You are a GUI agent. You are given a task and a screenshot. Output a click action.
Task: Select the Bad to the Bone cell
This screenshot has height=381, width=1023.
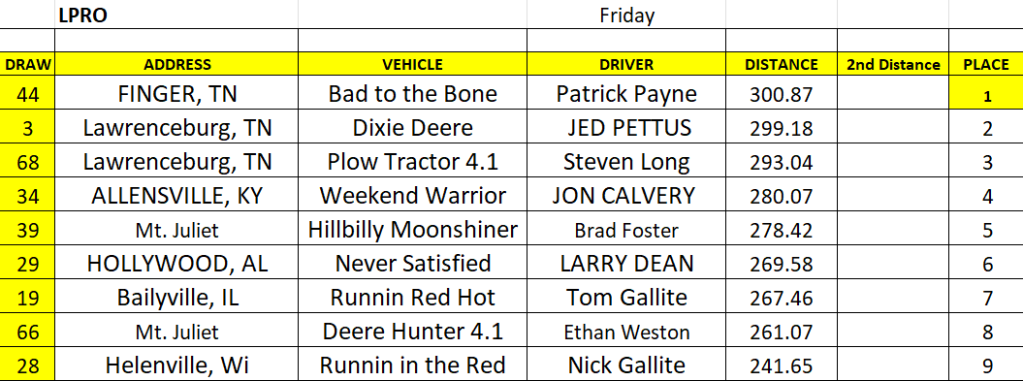coord(412,93)
